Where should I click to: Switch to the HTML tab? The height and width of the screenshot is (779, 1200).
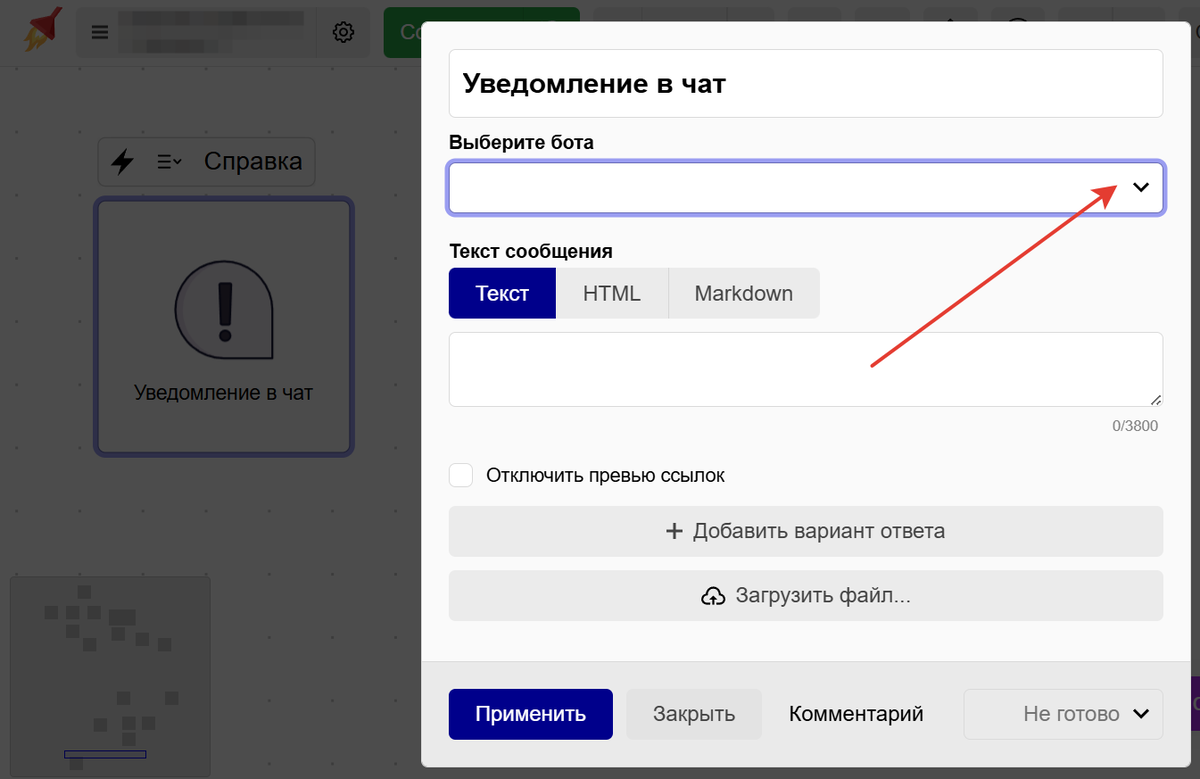[612, 293]
